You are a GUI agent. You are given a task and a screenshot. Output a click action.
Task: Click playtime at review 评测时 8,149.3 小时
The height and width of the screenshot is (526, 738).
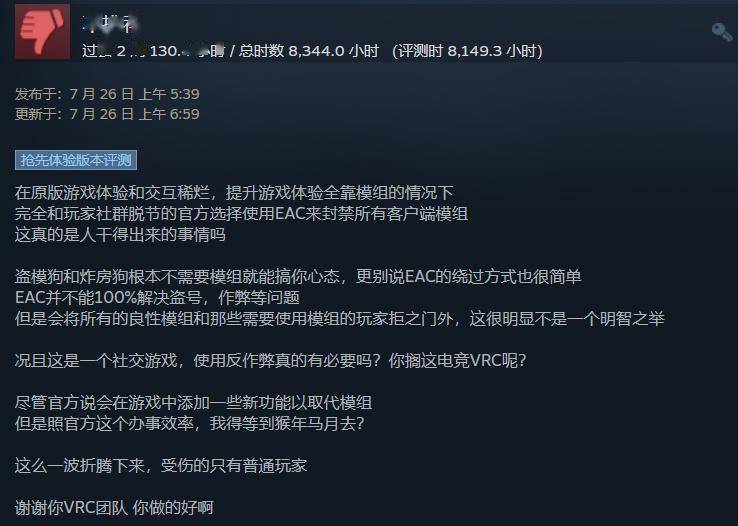(x=467, y=51)
